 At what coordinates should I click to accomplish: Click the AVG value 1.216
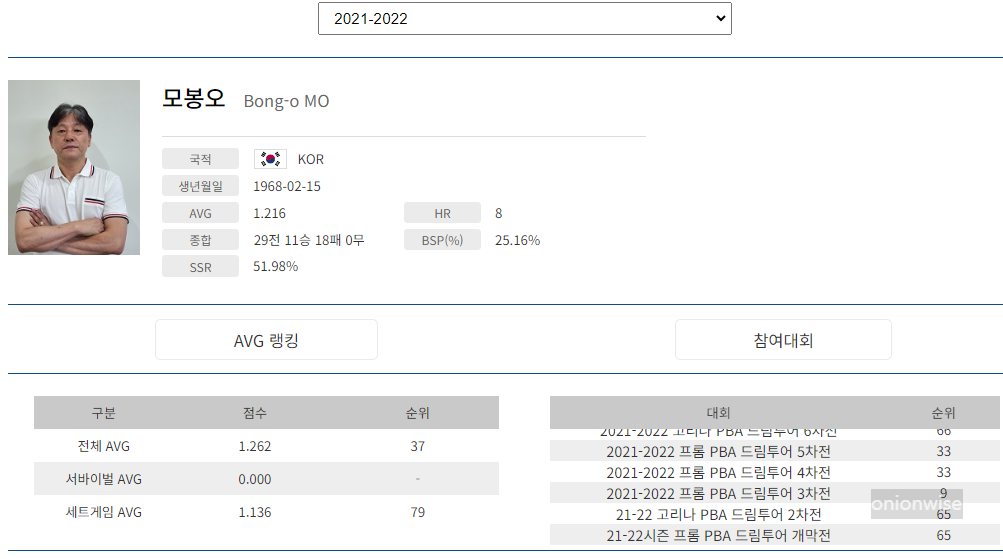point(269,213)
